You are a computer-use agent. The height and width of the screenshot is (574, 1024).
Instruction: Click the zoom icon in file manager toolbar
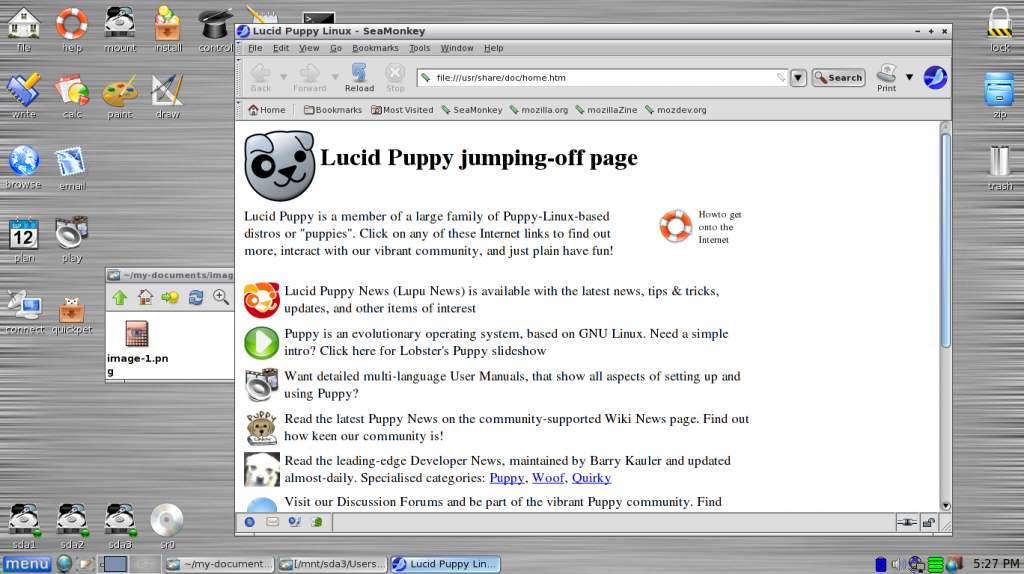tap(221, 298)
